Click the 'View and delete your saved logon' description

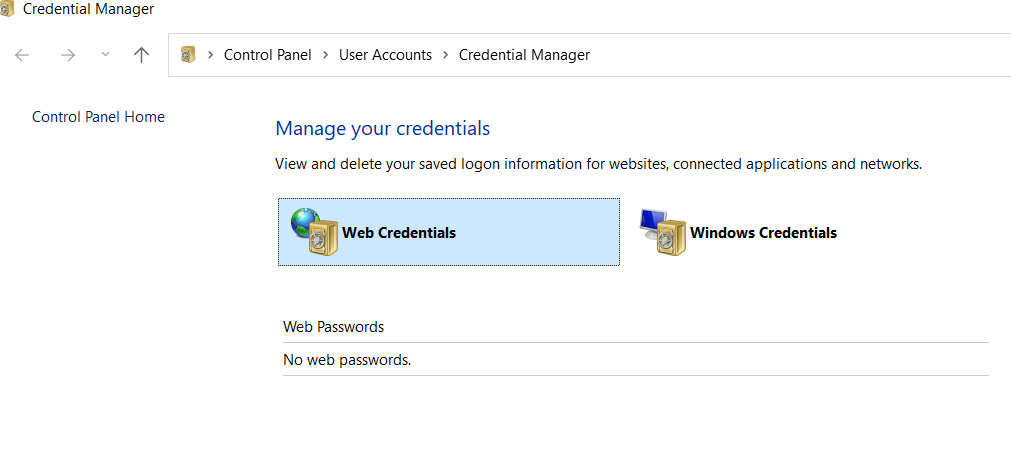coord(598,164)
